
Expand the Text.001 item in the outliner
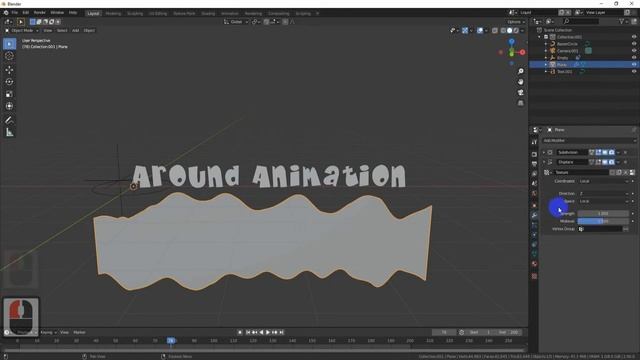tap(546, 71)
